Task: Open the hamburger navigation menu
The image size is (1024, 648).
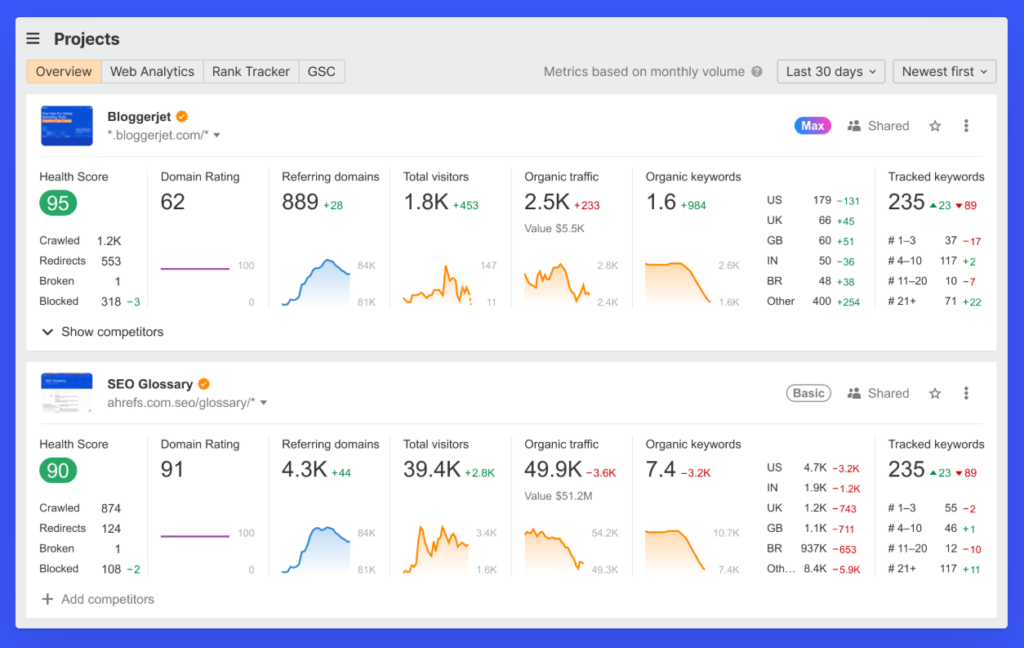Action: click(33, 38)
